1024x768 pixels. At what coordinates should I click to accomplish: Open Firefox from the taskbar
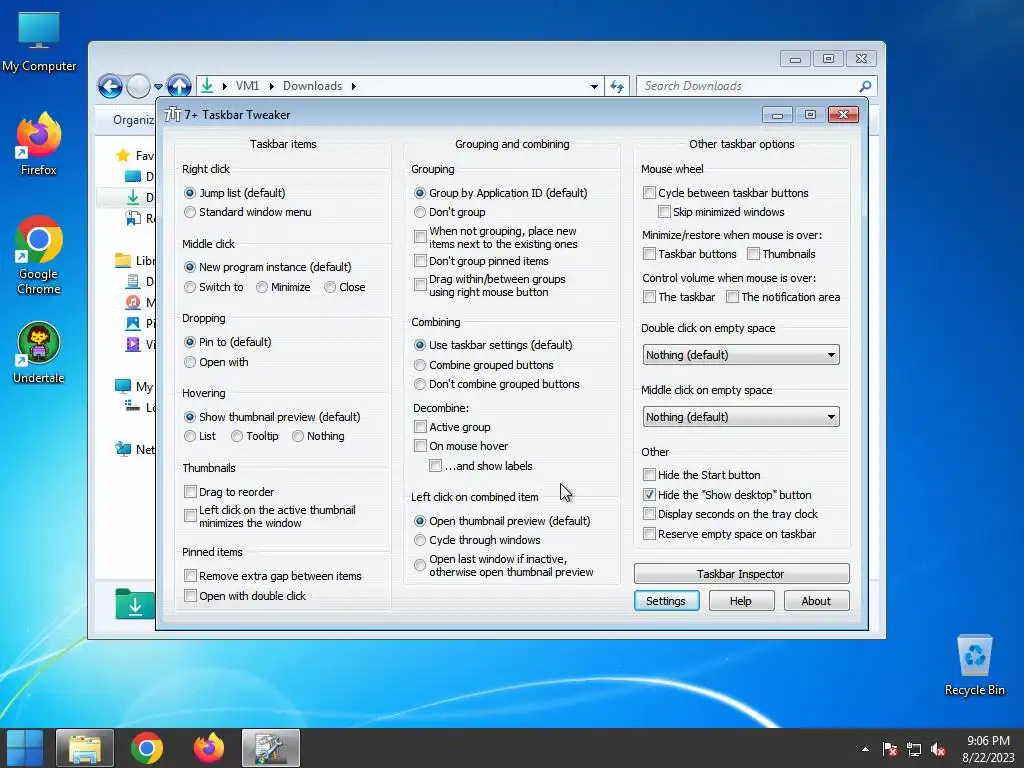tap(208, 748)
